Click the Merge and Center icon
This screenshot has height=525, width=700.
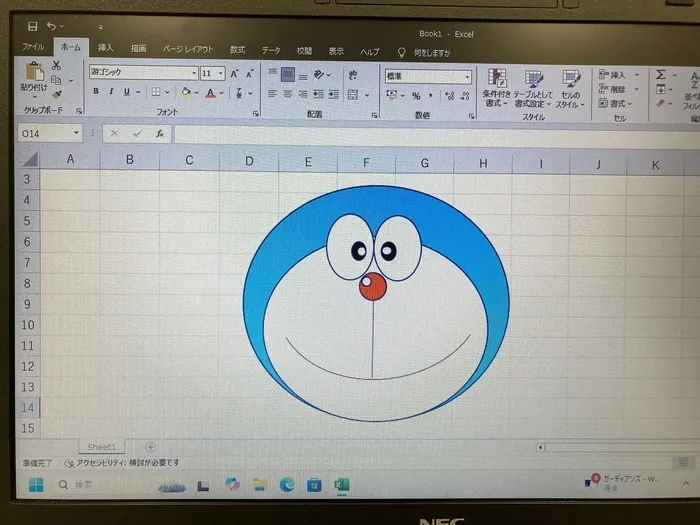(353, 95)
